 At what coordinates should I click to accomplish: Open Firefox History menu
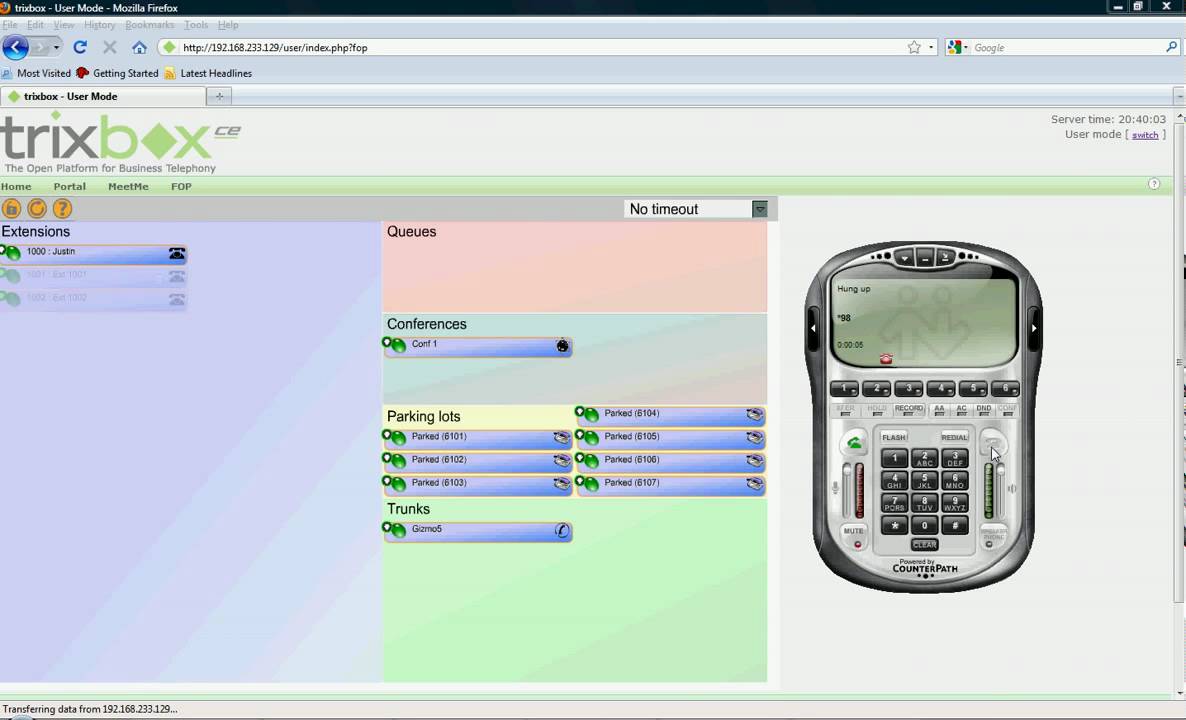click(99, 25)
